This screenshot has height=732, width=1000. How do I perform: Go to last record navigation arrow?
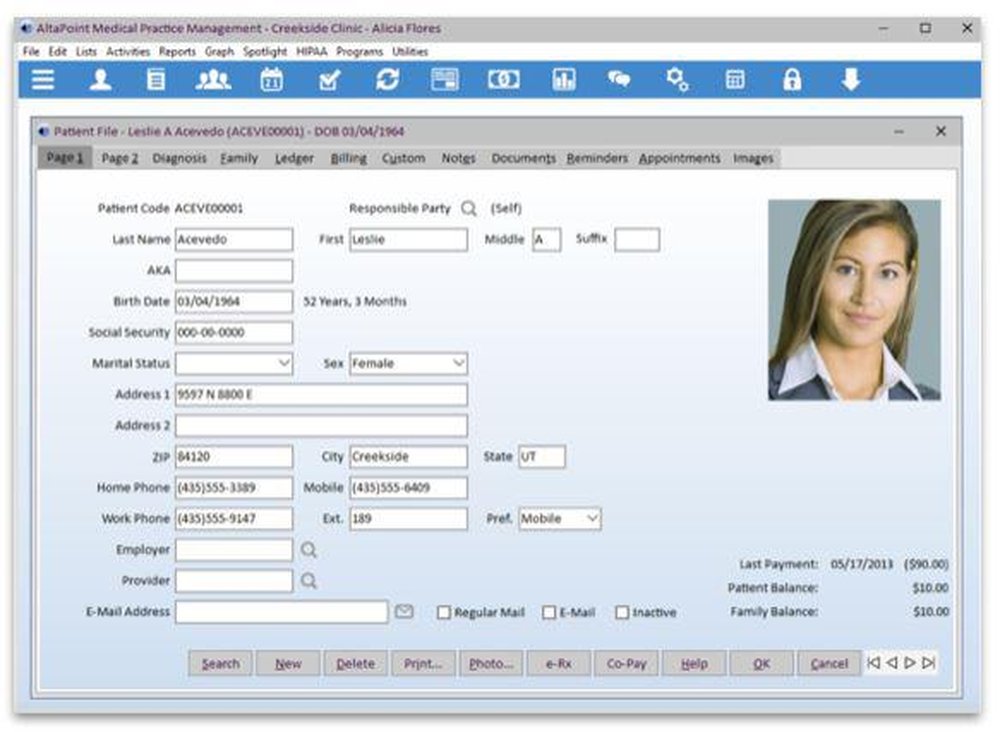(x=929, y=663)
